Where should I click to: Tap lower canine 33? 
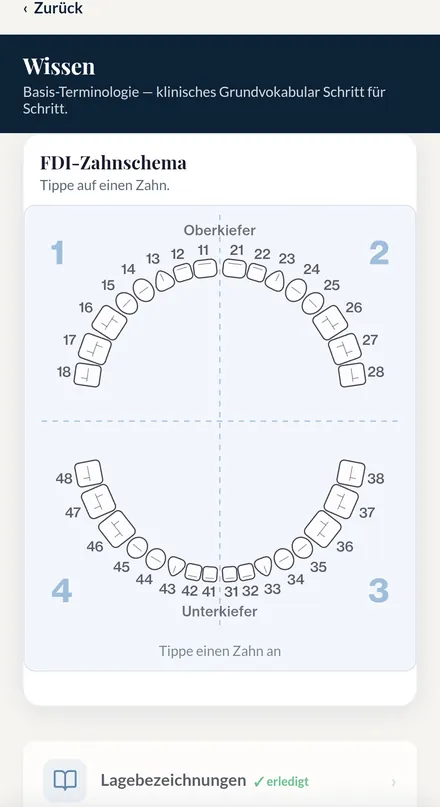pos(263,566)
